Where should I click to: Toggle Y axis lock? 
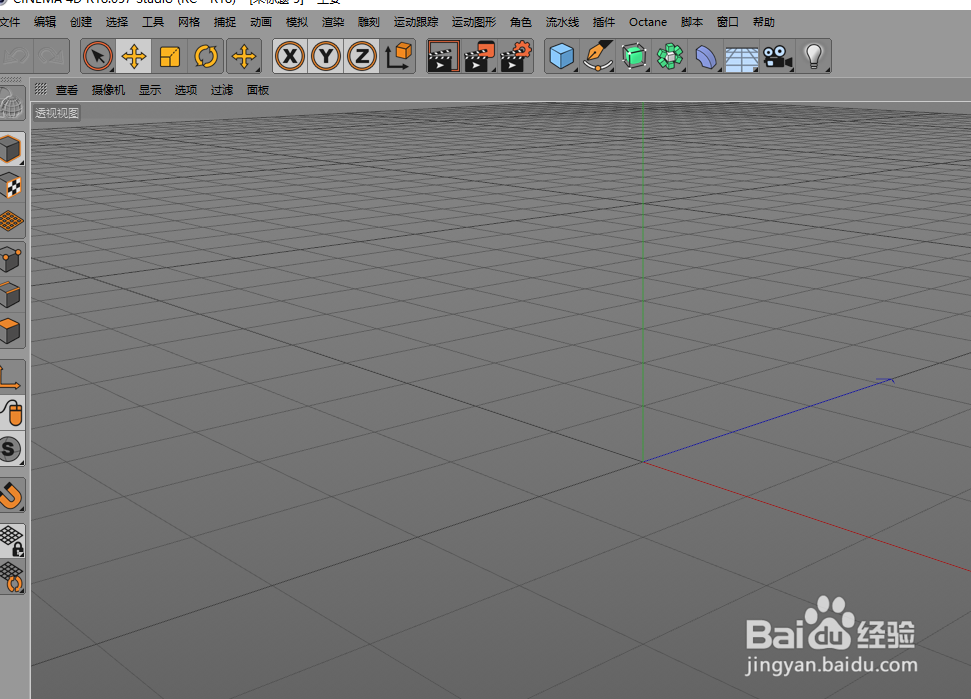coord(326,56)
